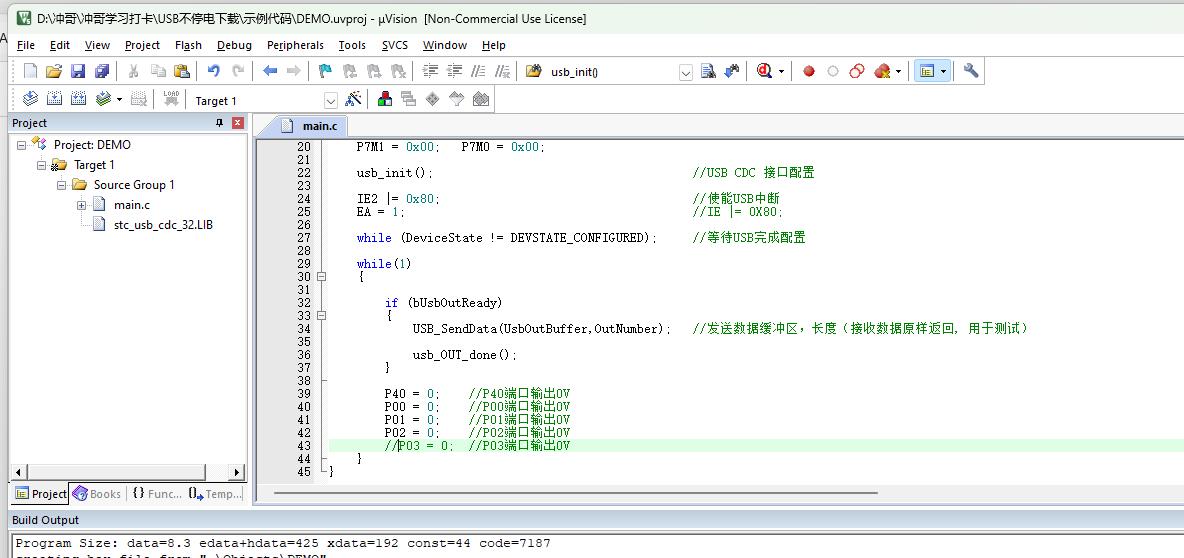The image size is (1184, 558).
Task: Select stc_usb_cdc_32.LIB in project tree
Action: point(163,224)
